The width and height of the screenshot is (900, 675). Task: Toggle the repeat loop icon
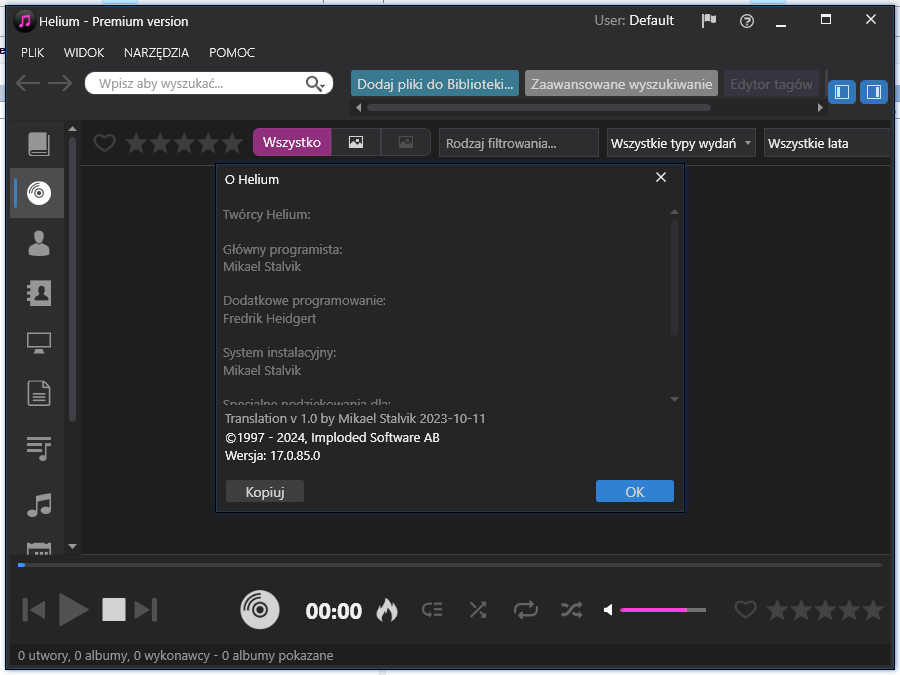tap(525, 610)
